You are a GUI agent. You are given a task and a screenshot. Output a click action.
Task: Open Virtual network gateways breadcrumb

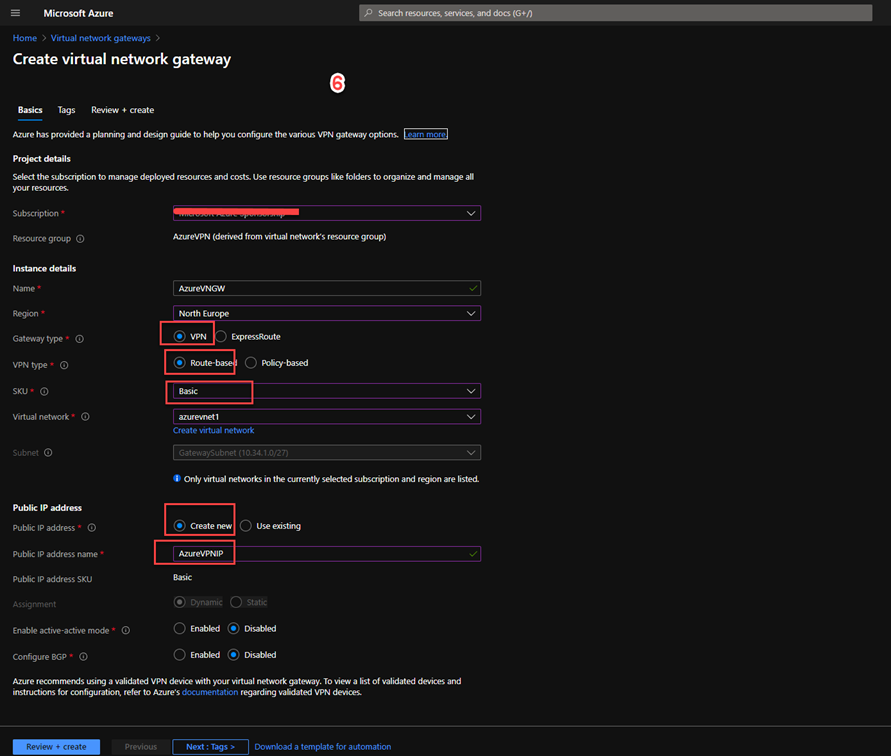pyautogui.click(x=101, y=38)
